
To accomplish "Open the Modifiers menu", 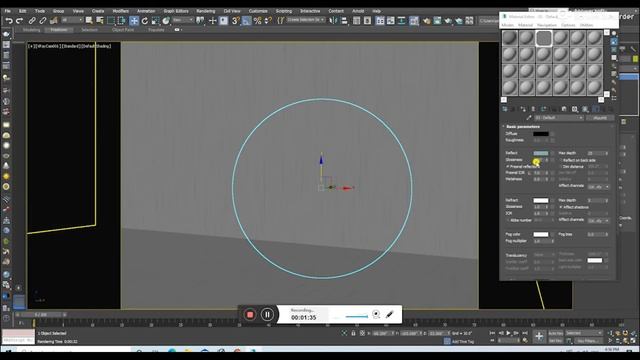I will (x=120, y=11).
